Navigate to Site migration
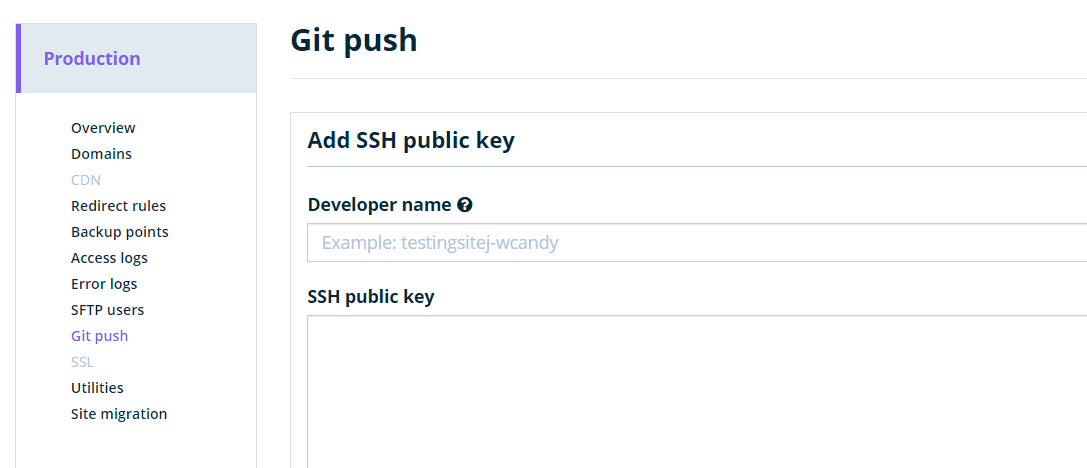1087x468 pixels. 119,414
